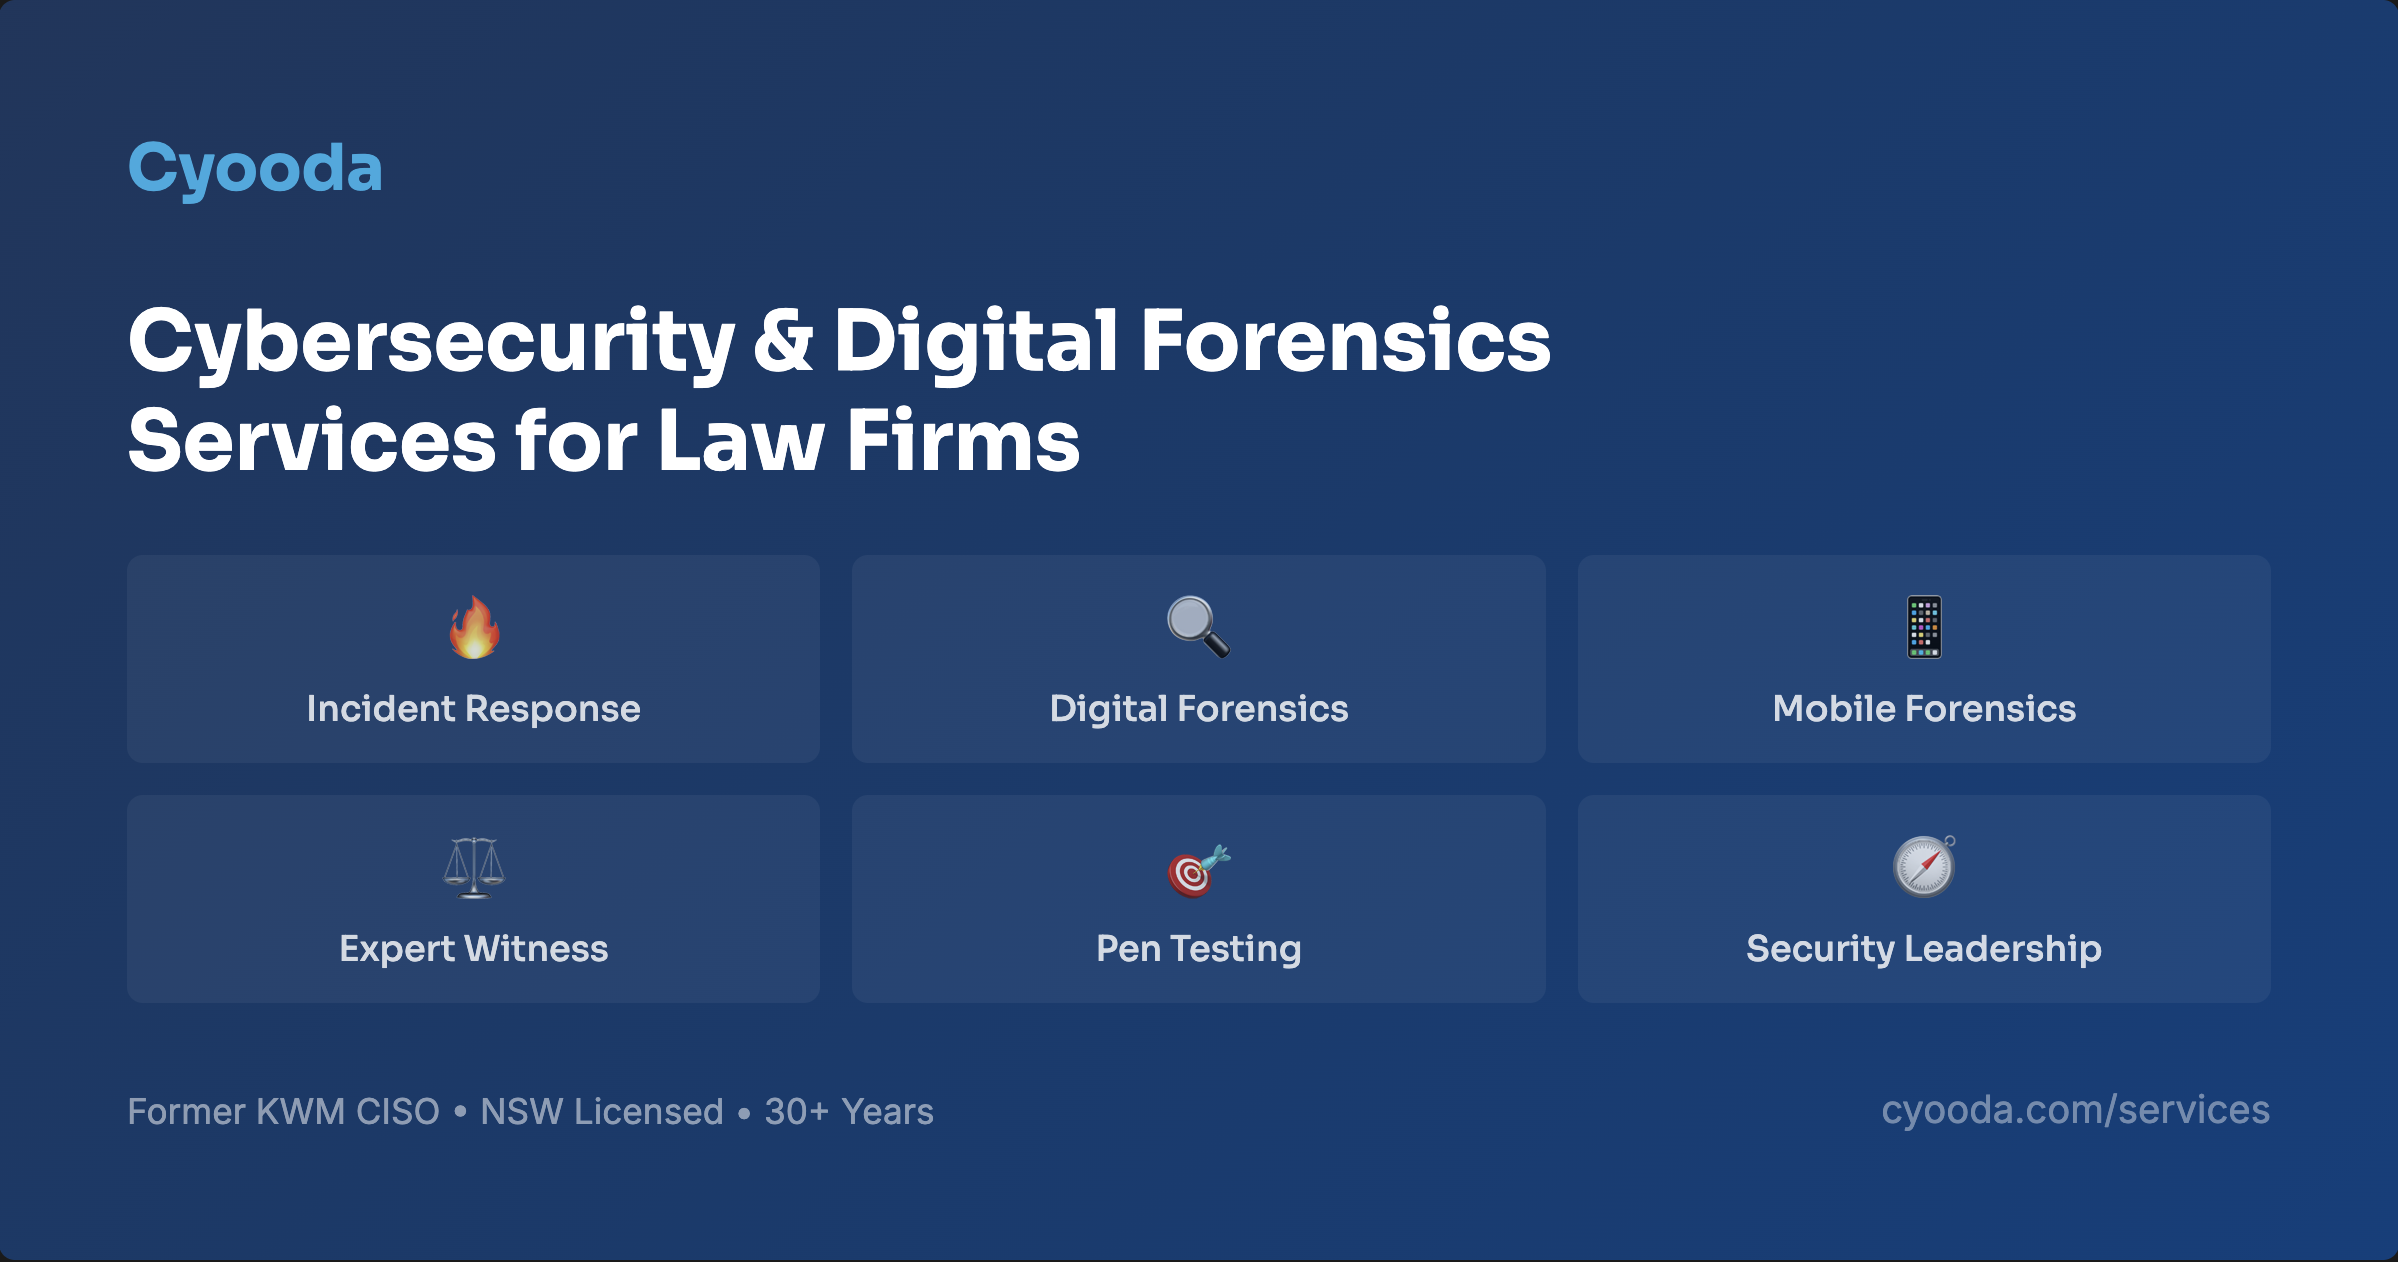This screenshot has width=2398, height=1262.
Task: Click the fire icon for Incident Response
Action: coord(473,627)
